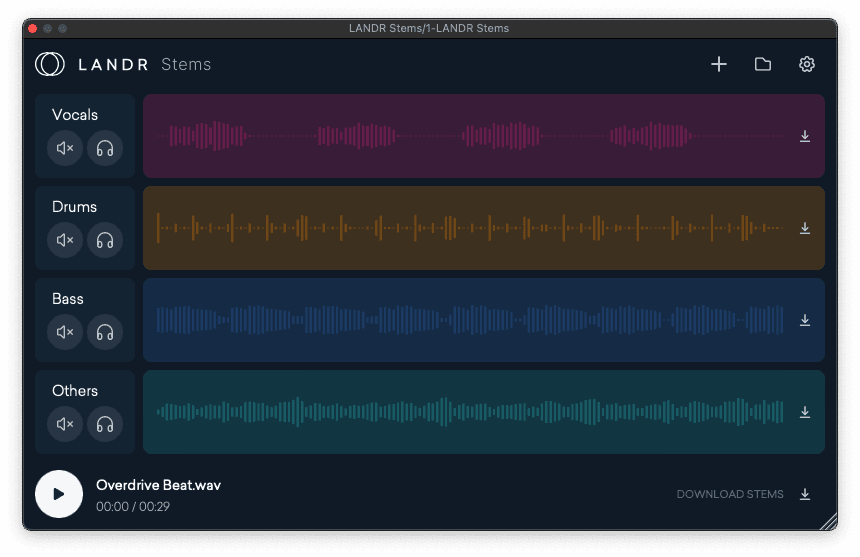Open the settings gear
The image size is (860, 557).
click(807, 65)
